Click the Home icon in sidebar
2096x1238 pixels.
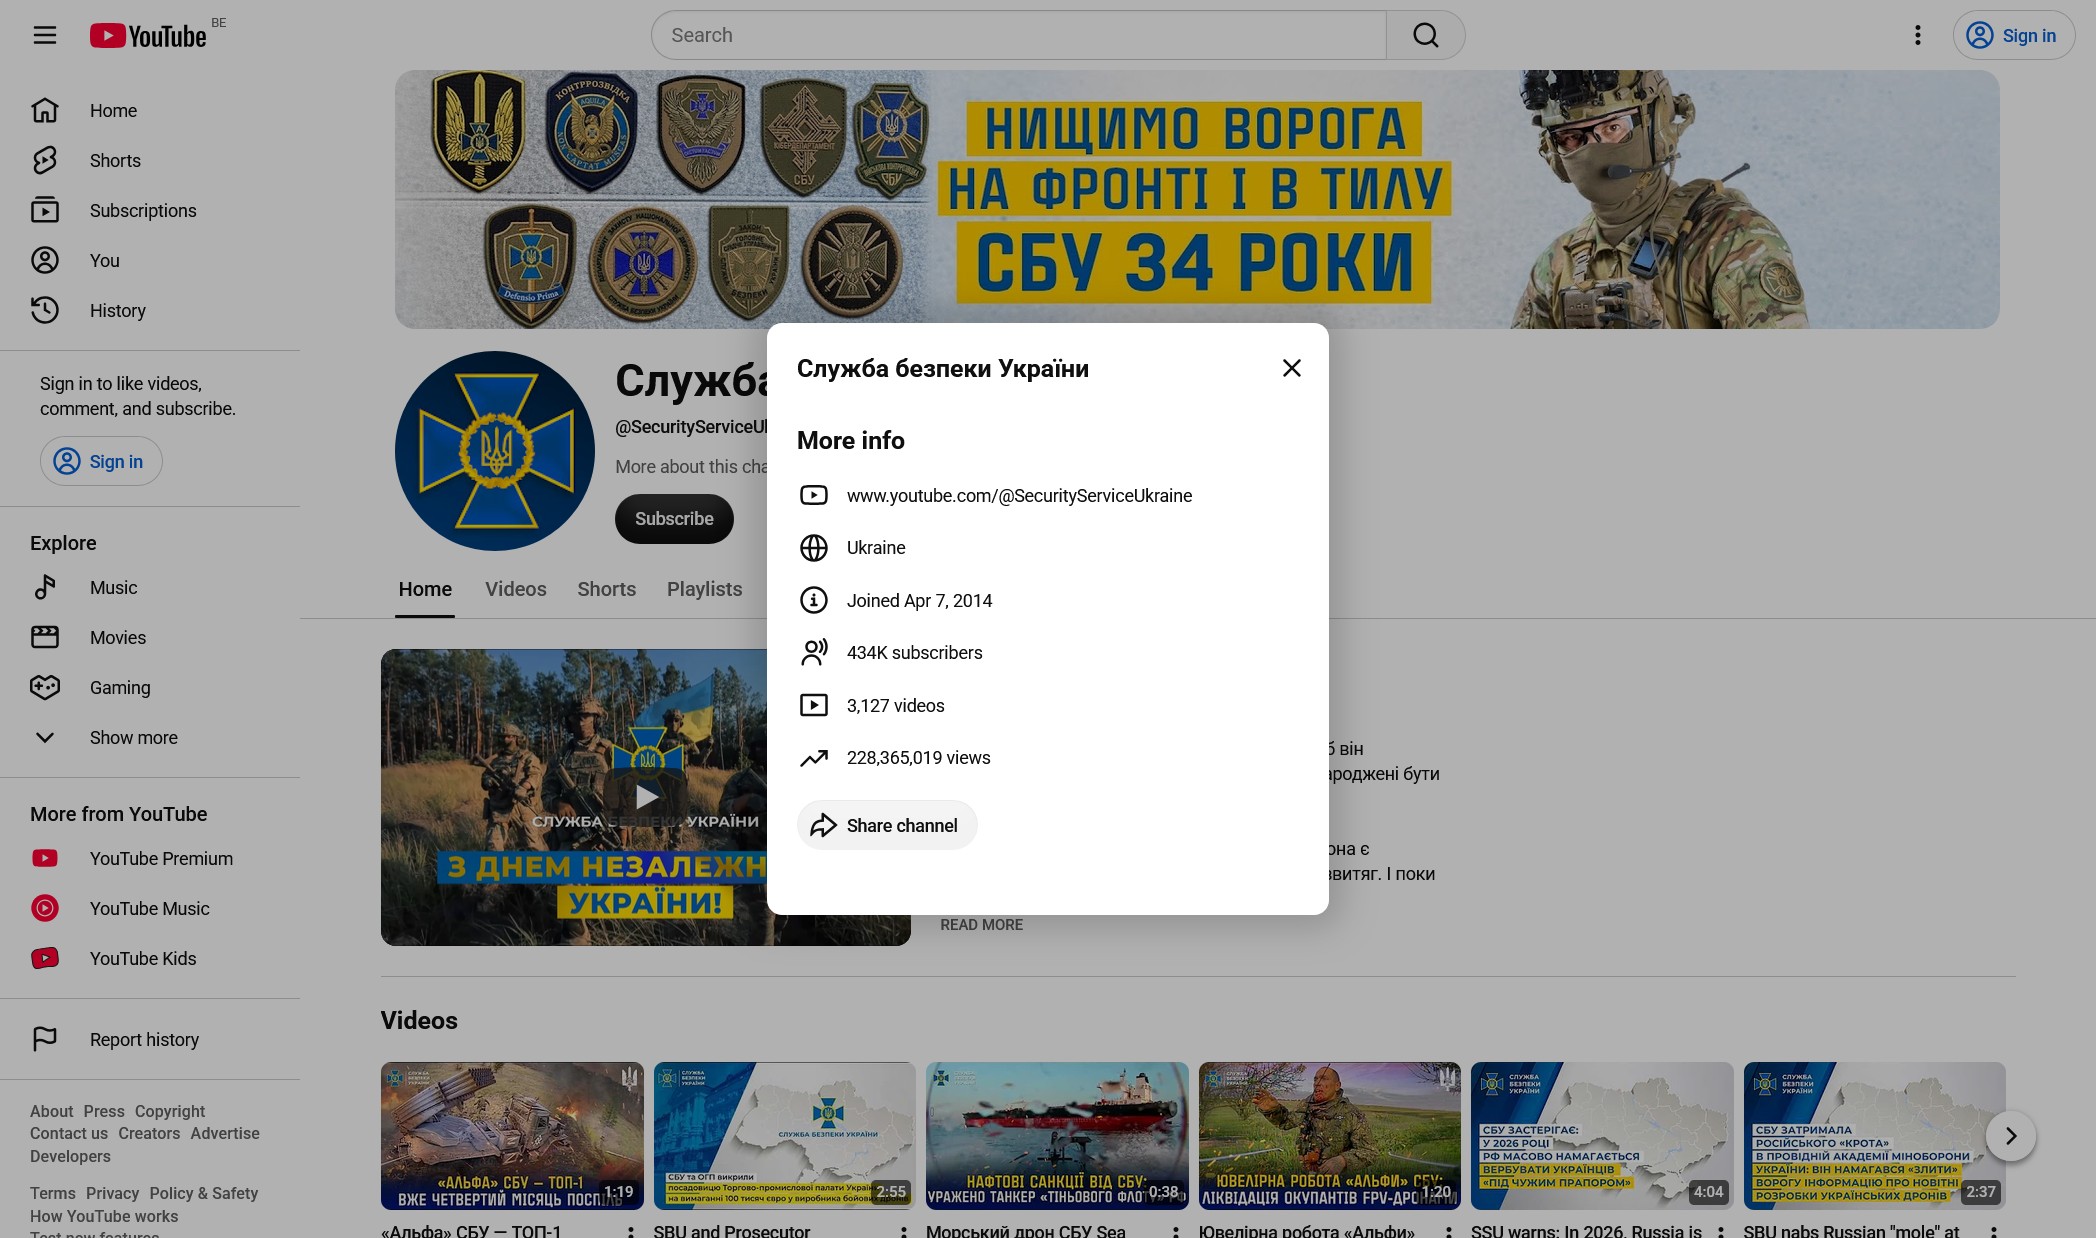coord(45,111)
